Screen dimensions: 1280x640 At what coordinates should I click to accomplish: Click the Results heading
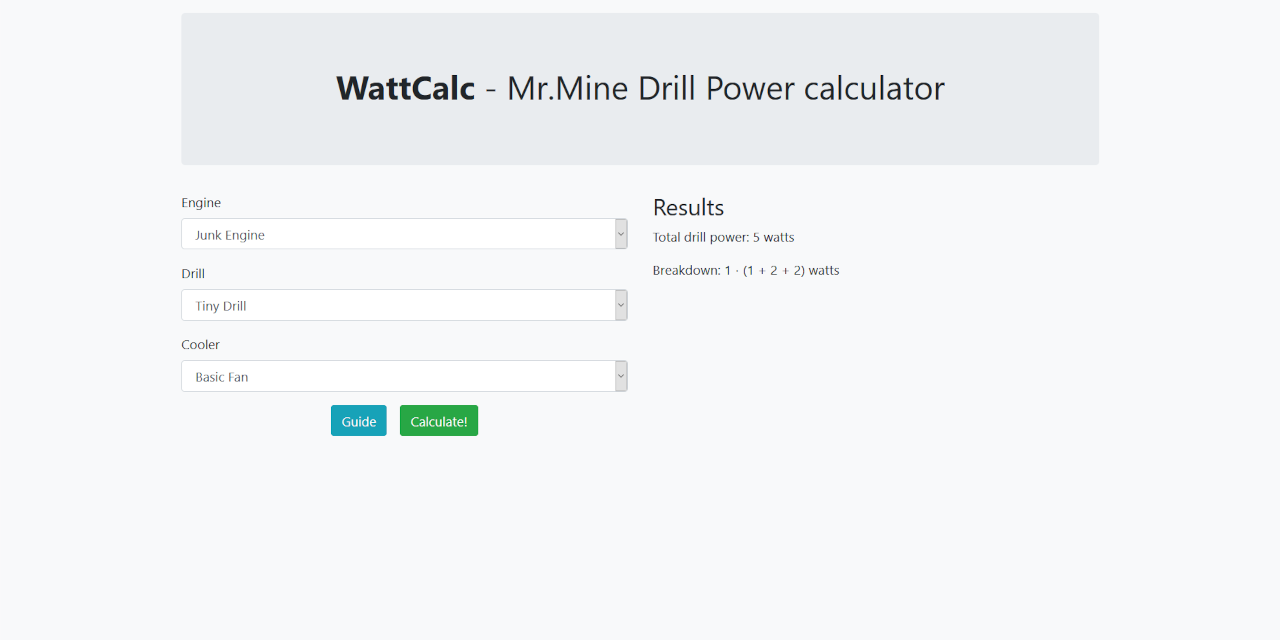[x=688, y=207]
